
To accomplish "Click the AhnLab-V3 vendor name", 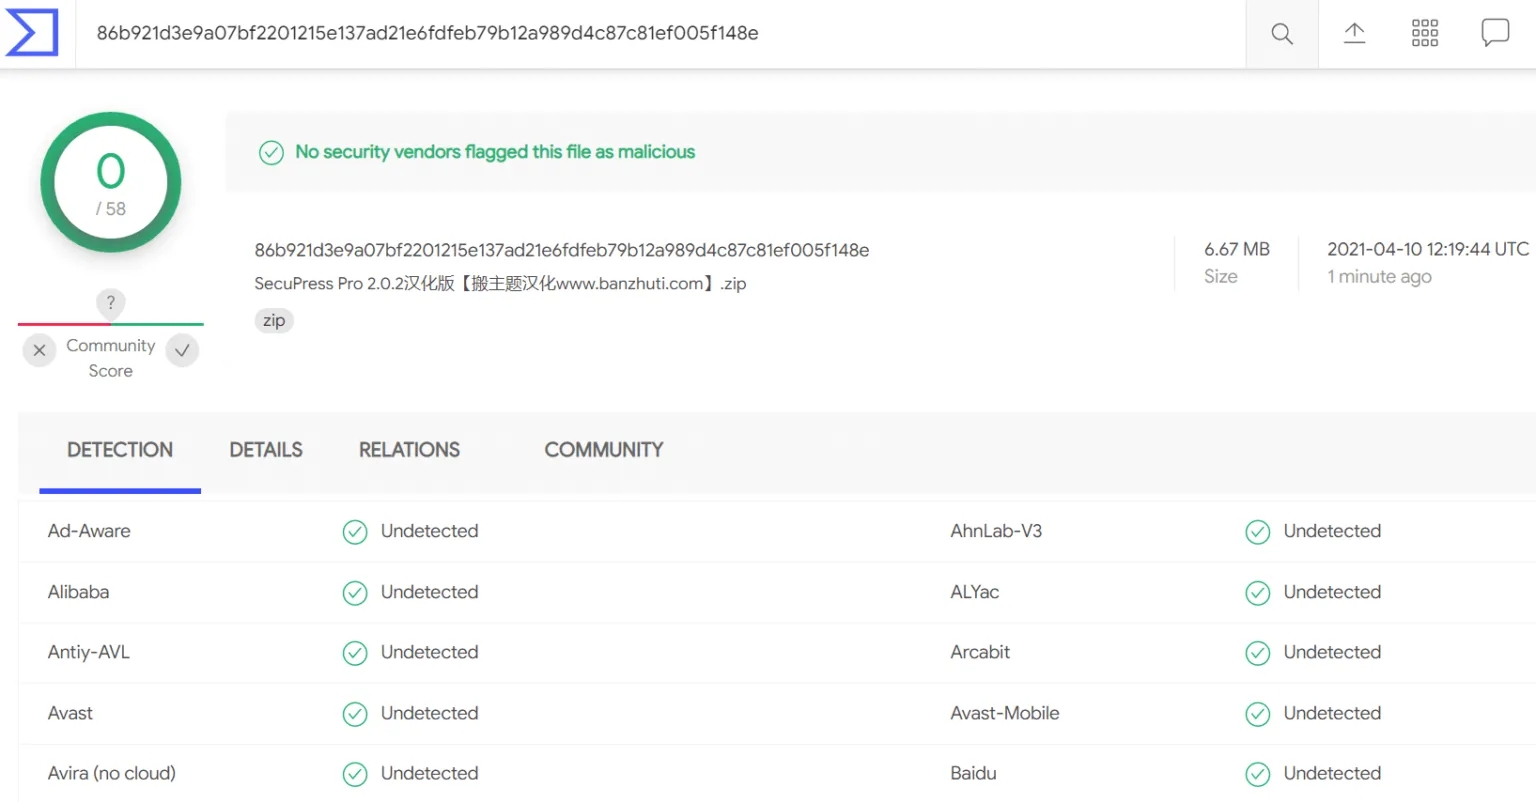I will (x=996, y=531).
